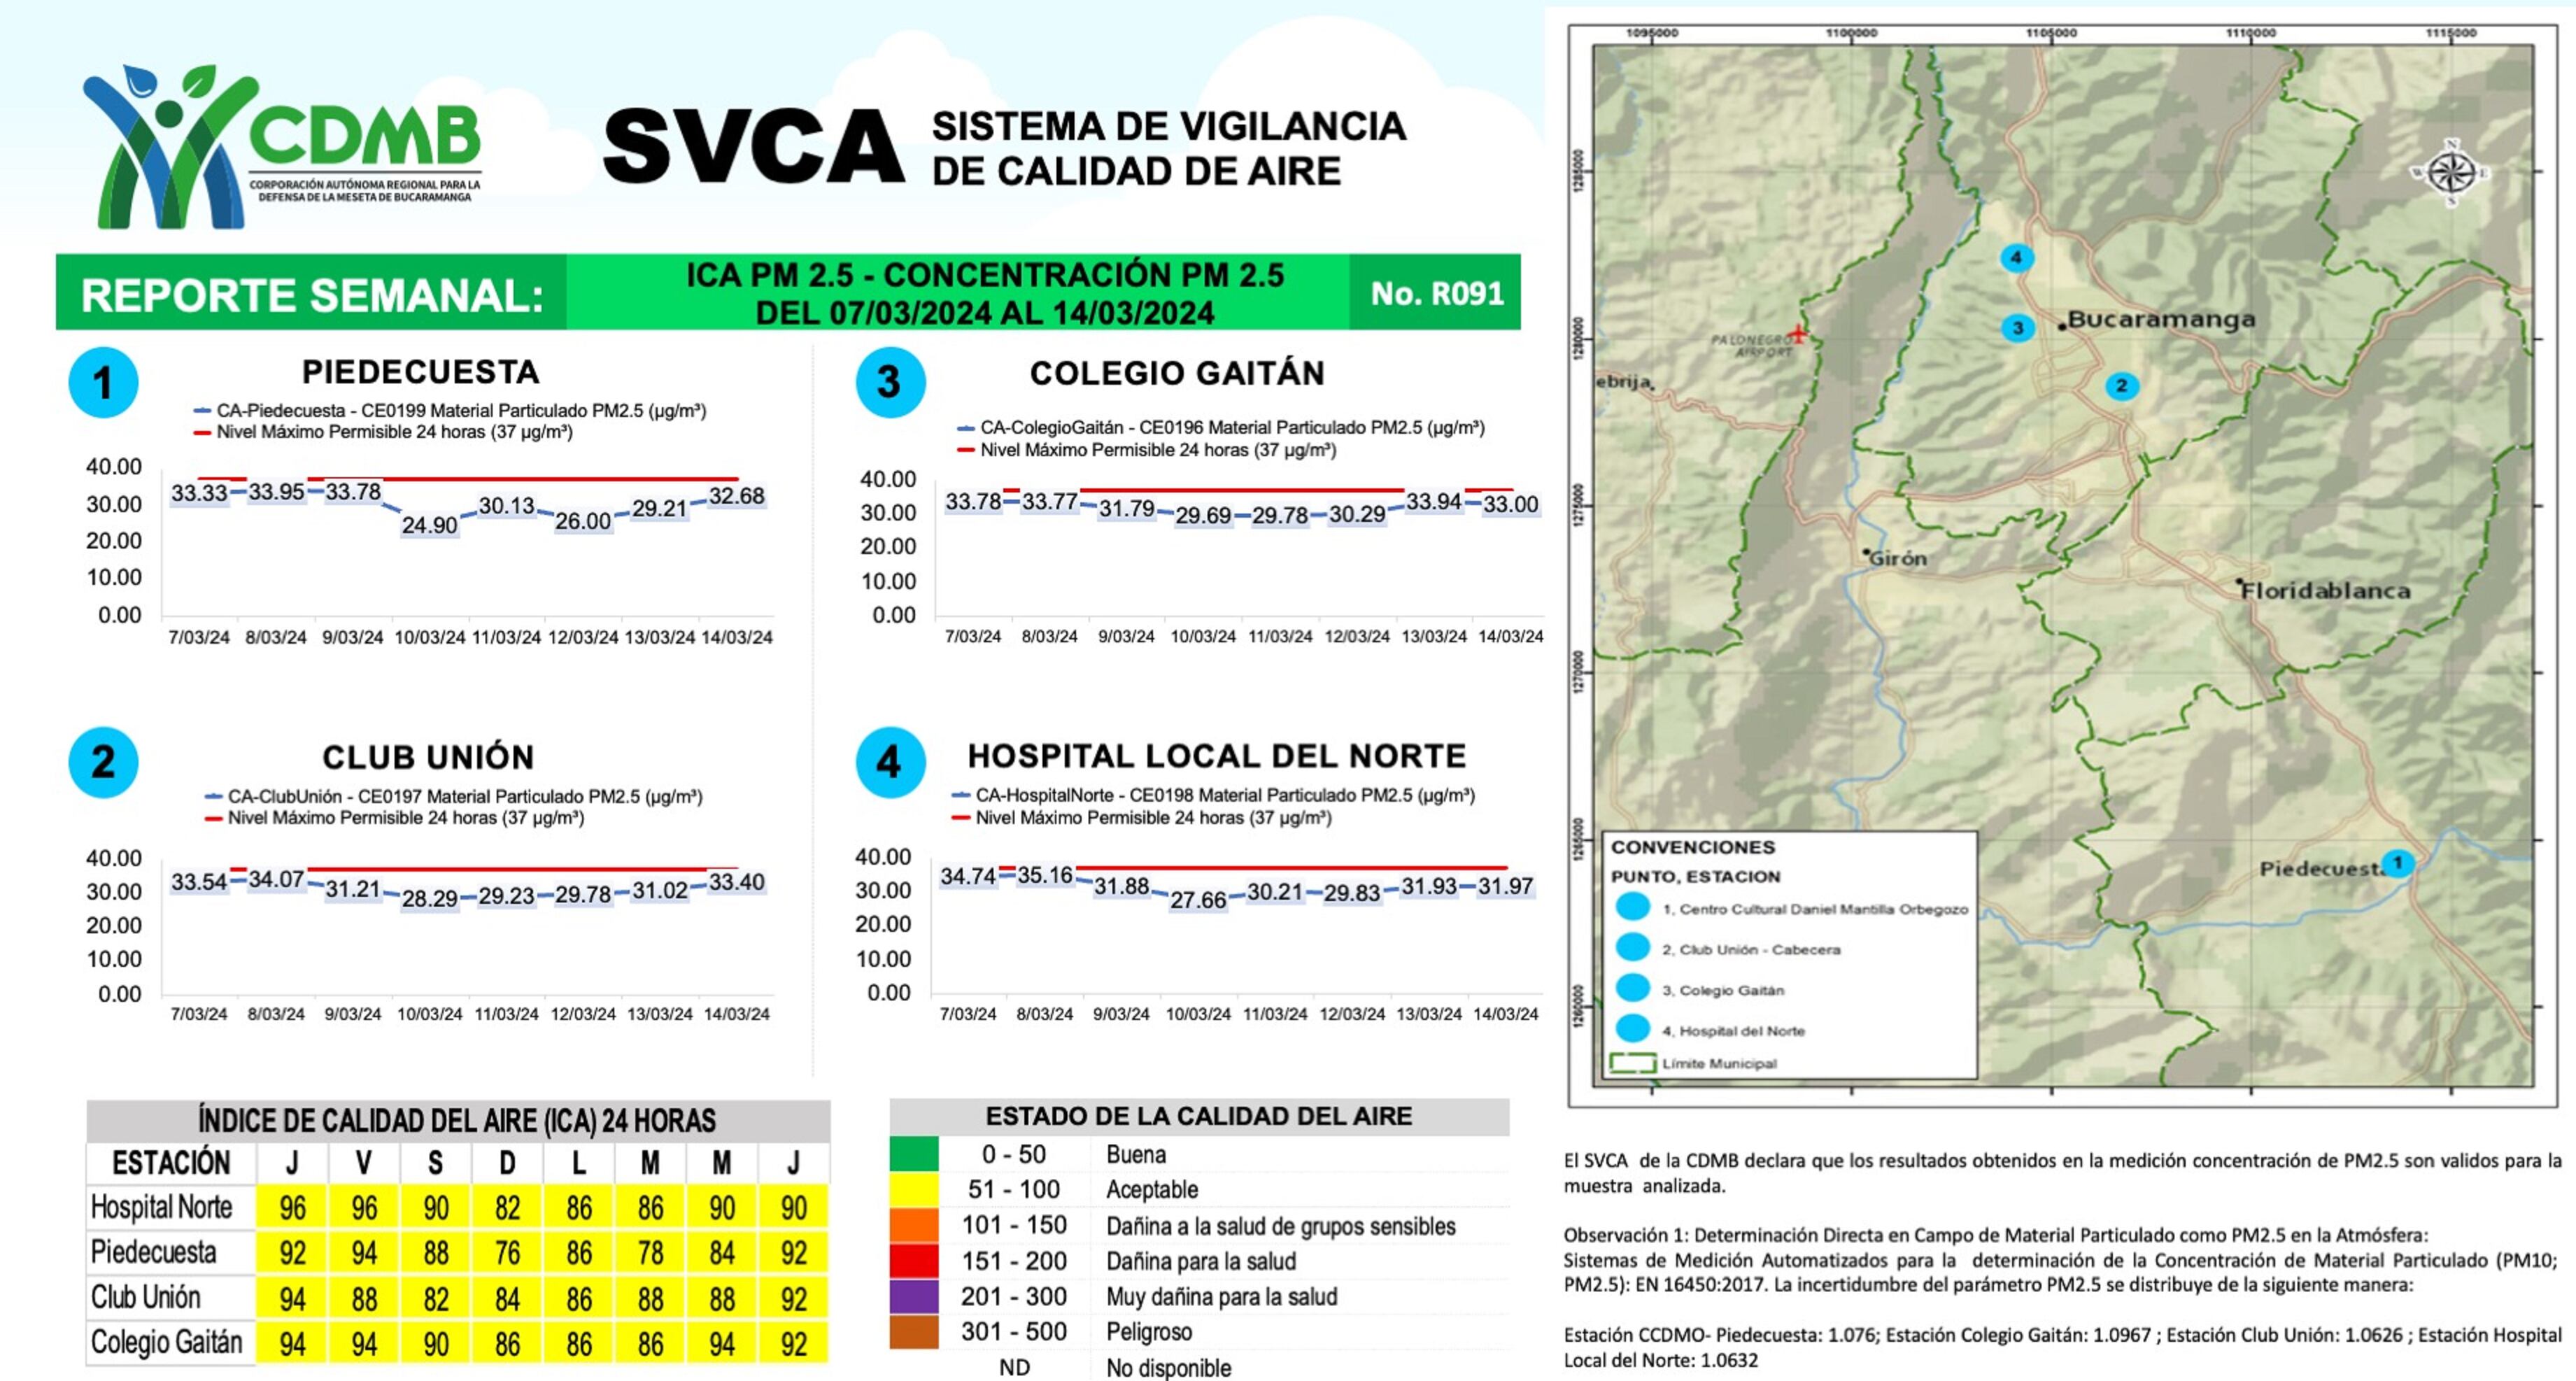Click the Reporte Semanal header label
Image resolution: width=2576 pixels, height=1381 pixels.
(312, 295)
